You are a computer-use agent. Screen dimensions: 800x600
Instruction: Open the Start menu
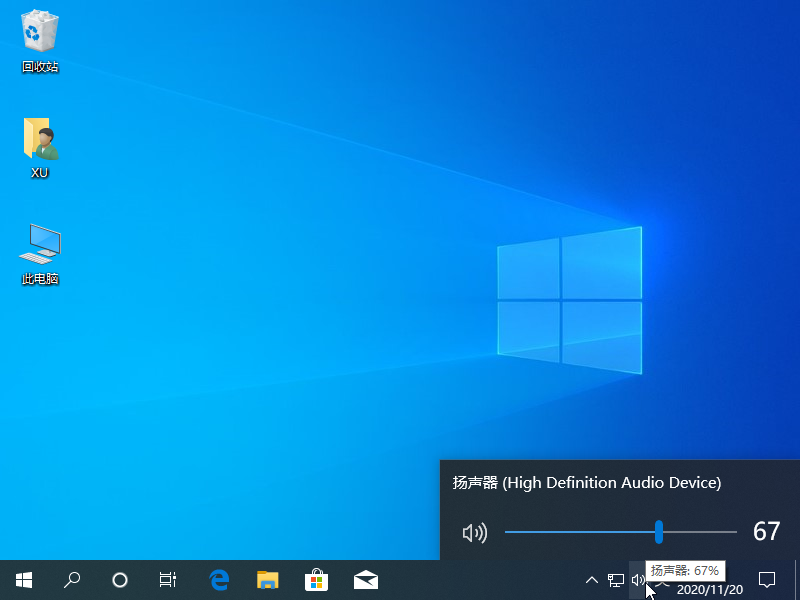point(23,580)
